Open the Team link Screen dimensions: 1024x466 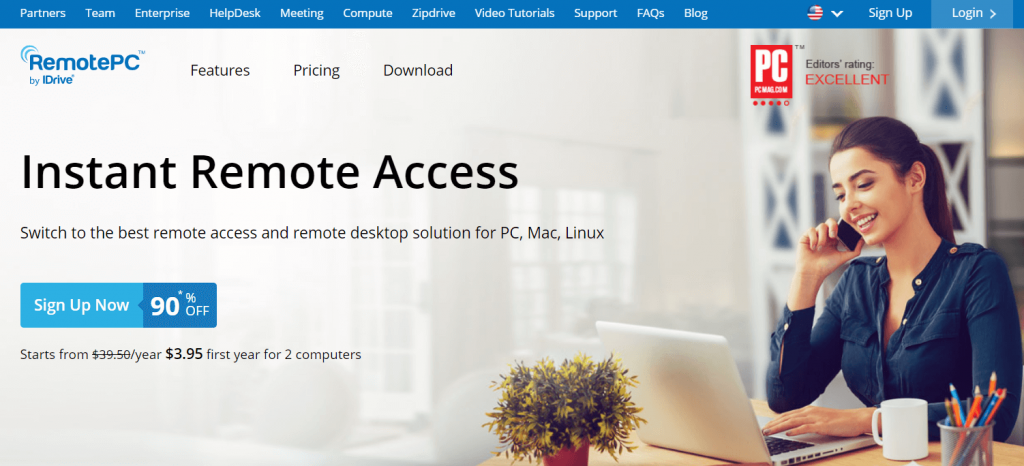click(x=100, y=13)
